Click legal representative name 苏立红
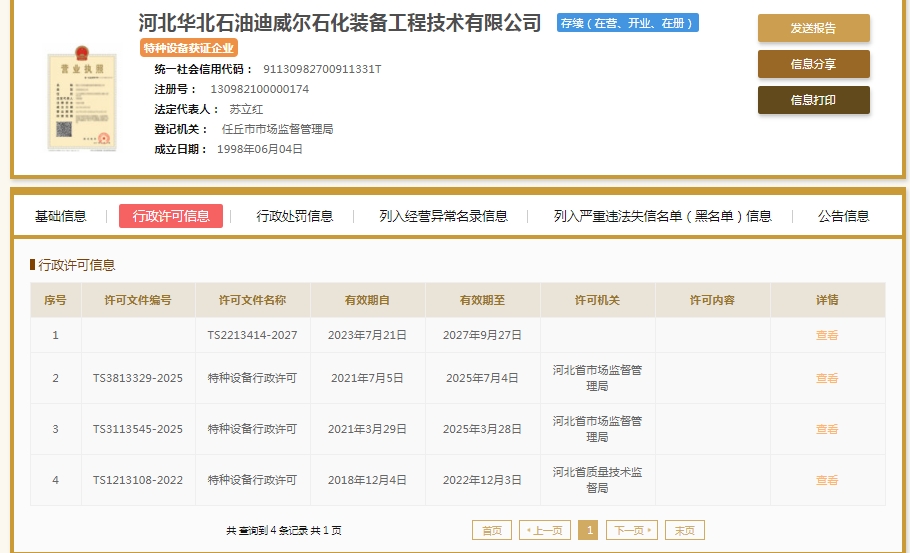Viewport: 910px width, 553px height. pos(246,109)
